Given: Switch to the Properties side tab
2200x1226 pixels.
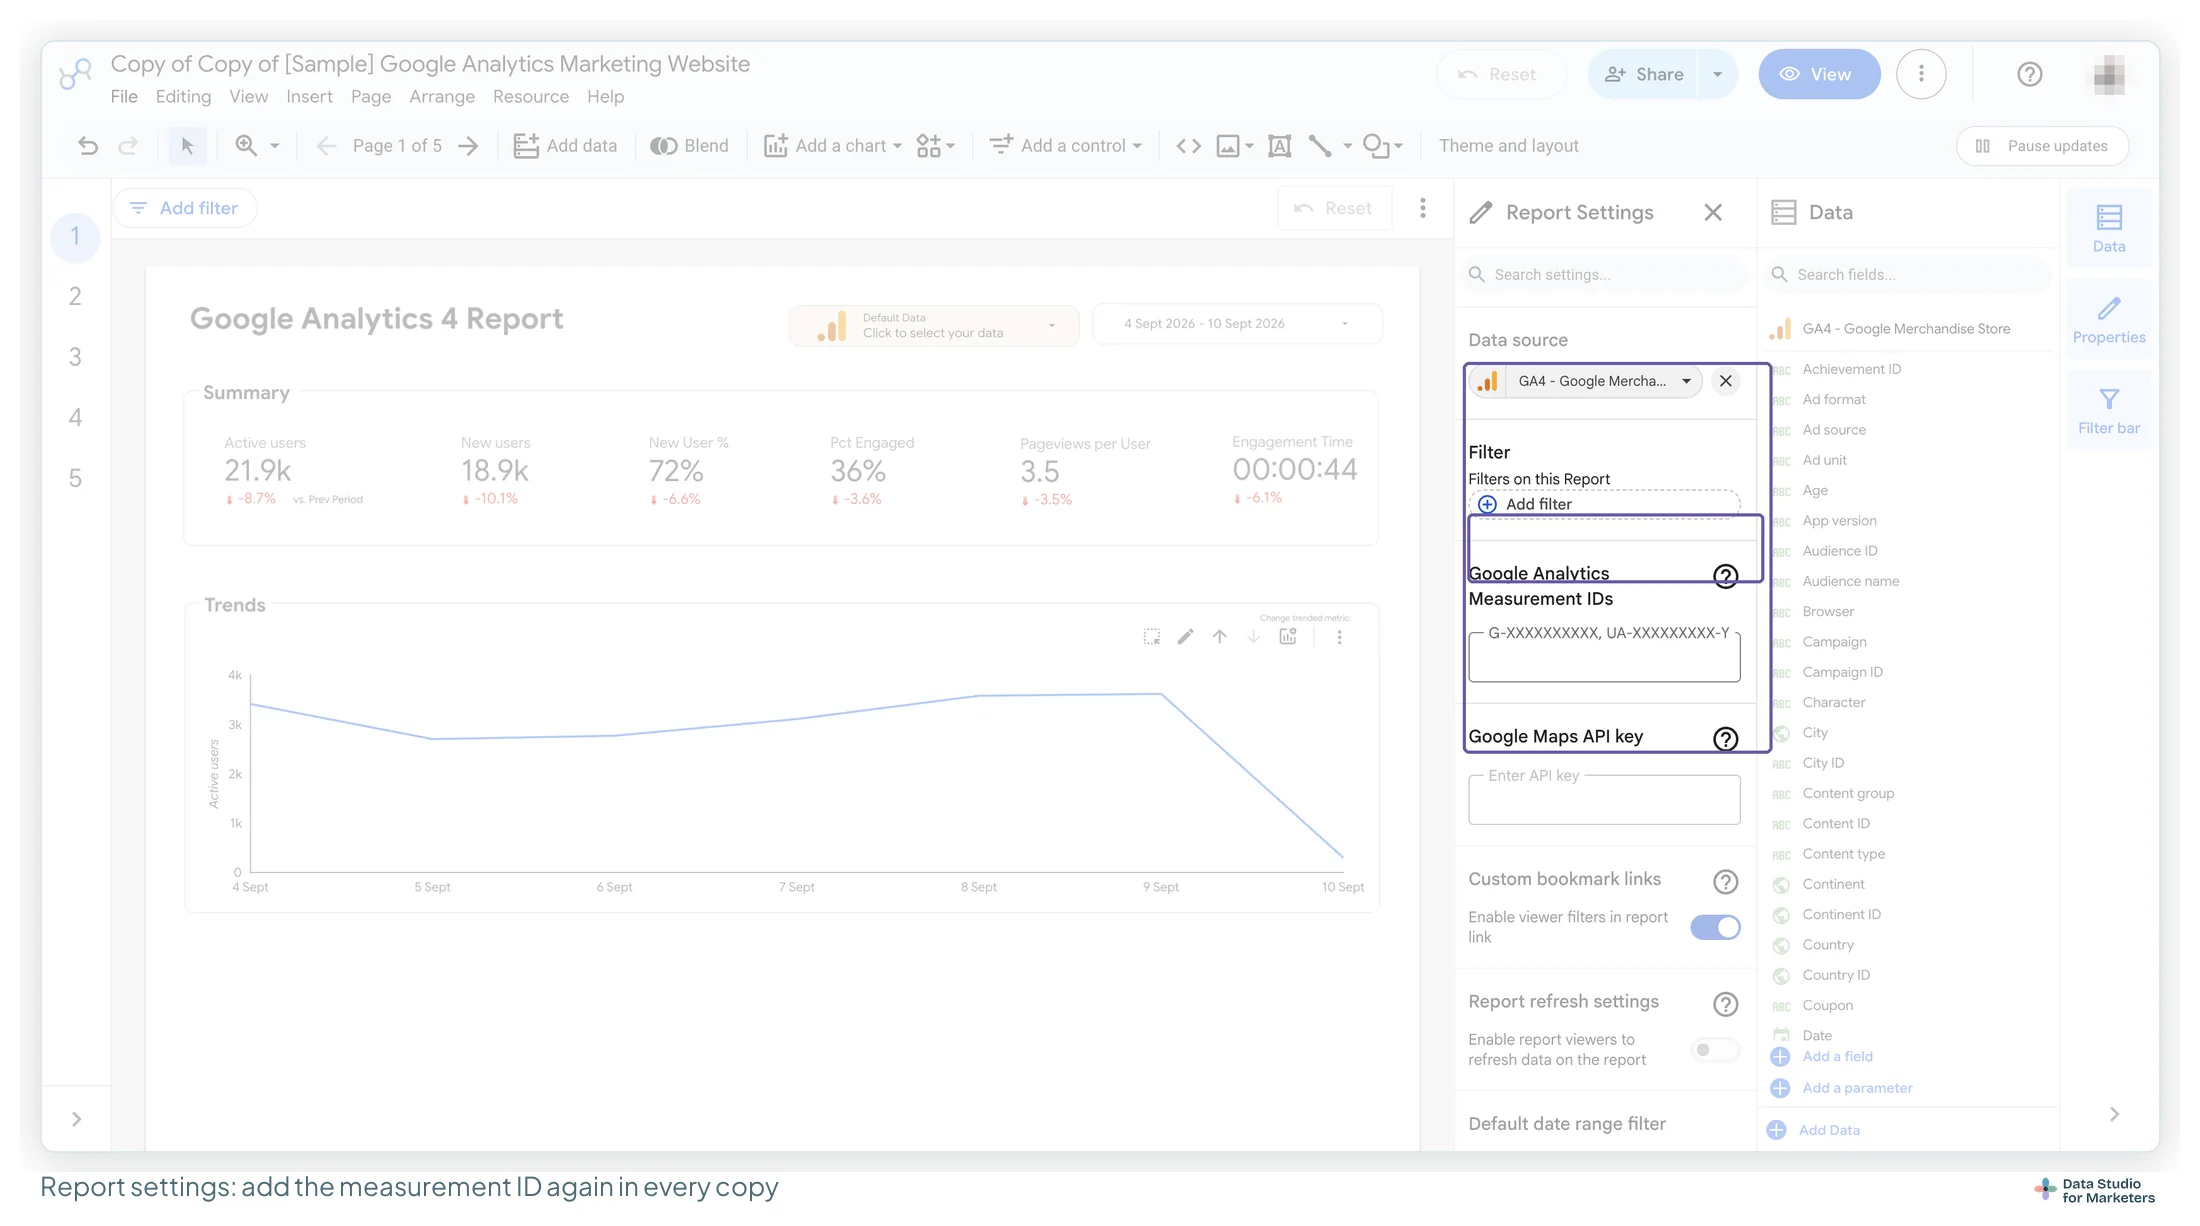Looking at the screenshot, I should [2109, 319].
